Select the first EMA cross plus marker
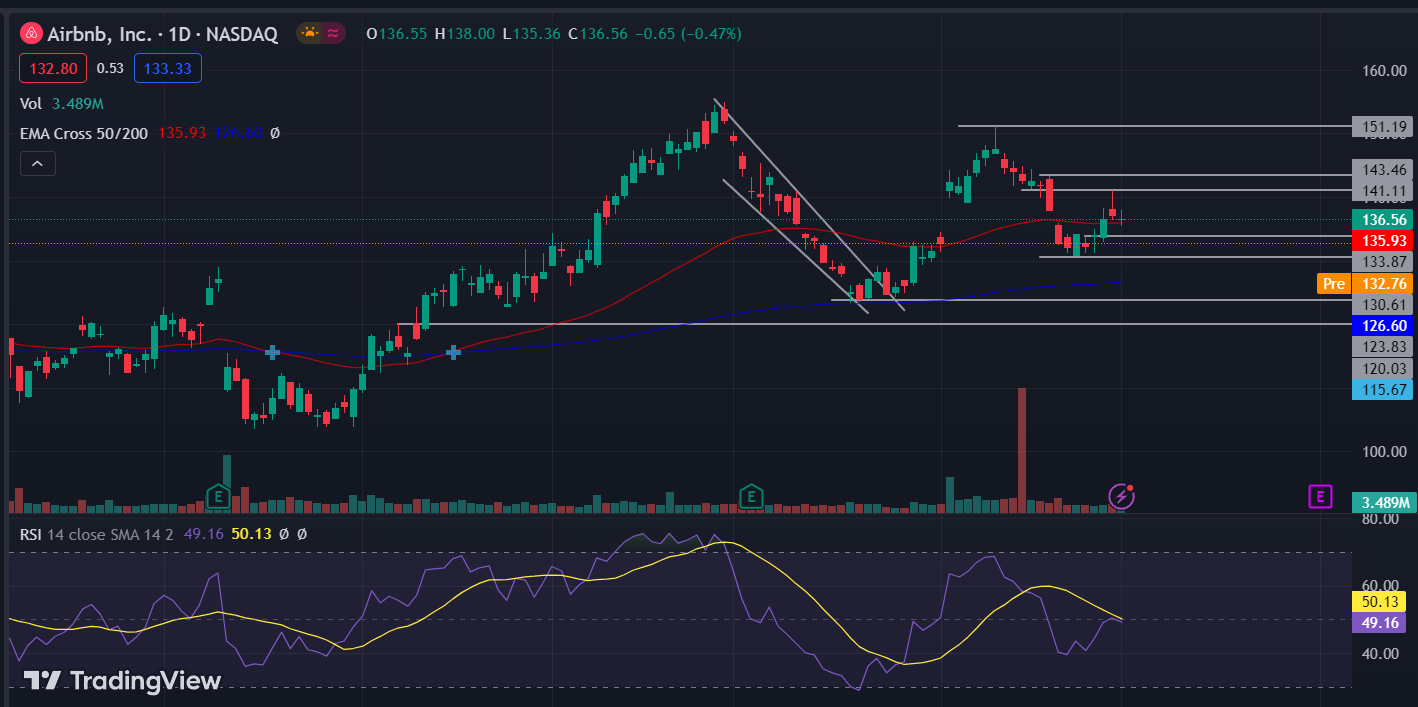The image size is (1418, 707). pos(272,352)
